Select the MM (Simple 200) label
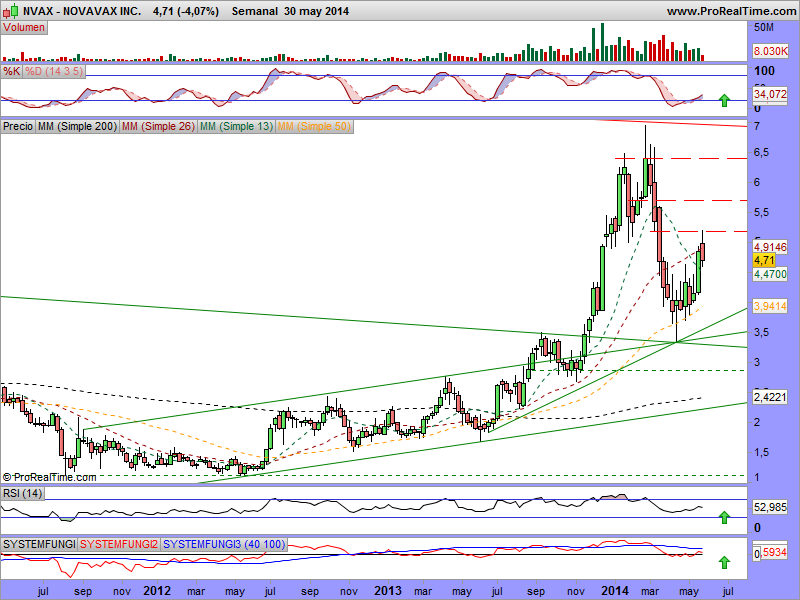This screenshot has width=800, height=600. tap(77, 126)
